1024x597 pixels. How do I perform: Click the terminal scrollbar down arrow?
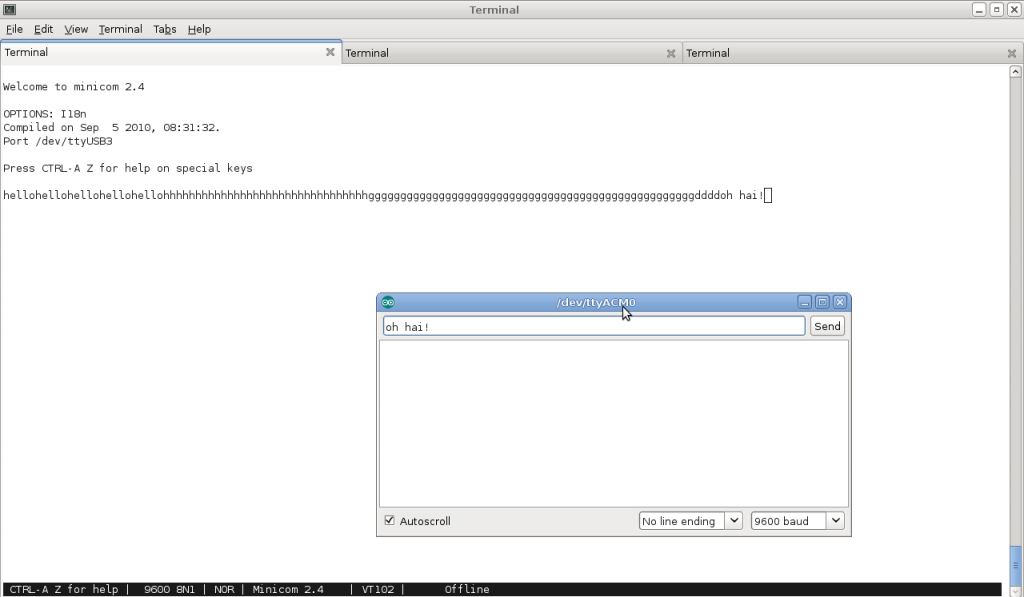[x=1015, y=591]
